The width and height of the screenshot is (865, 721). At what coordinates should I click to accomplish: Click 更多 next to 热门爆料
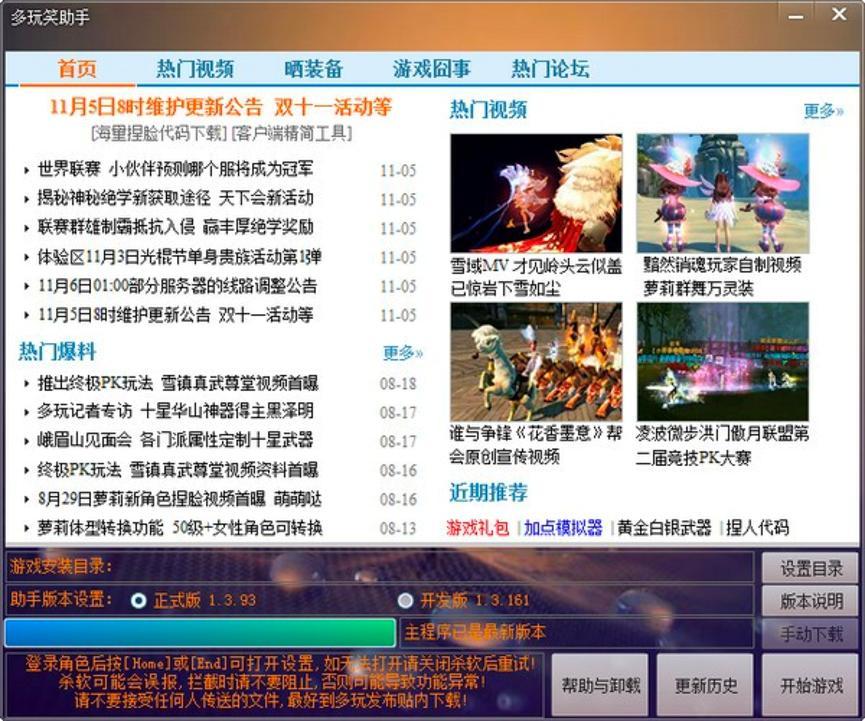click(x=403, y=353)
